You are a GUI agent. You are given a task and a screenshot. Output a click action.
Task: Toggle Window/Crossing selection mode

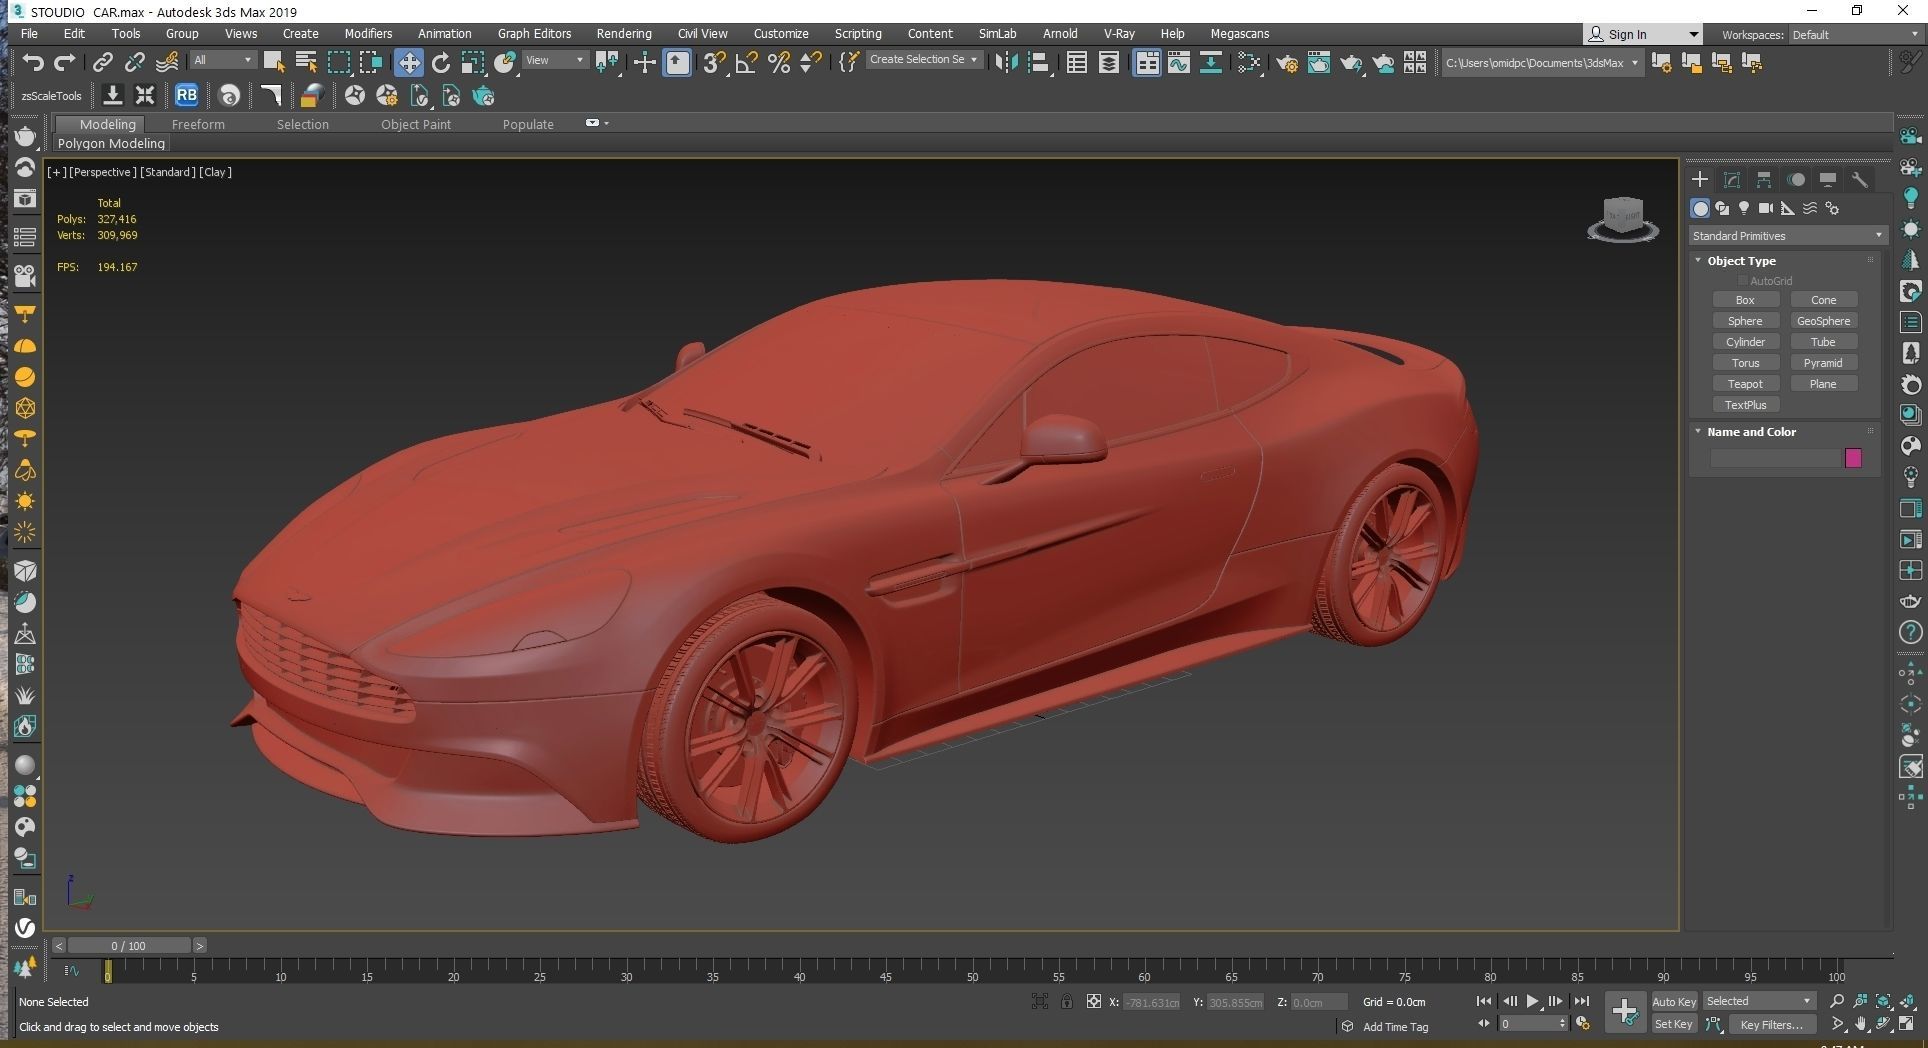pyautogui.click(x=370, y=62)
